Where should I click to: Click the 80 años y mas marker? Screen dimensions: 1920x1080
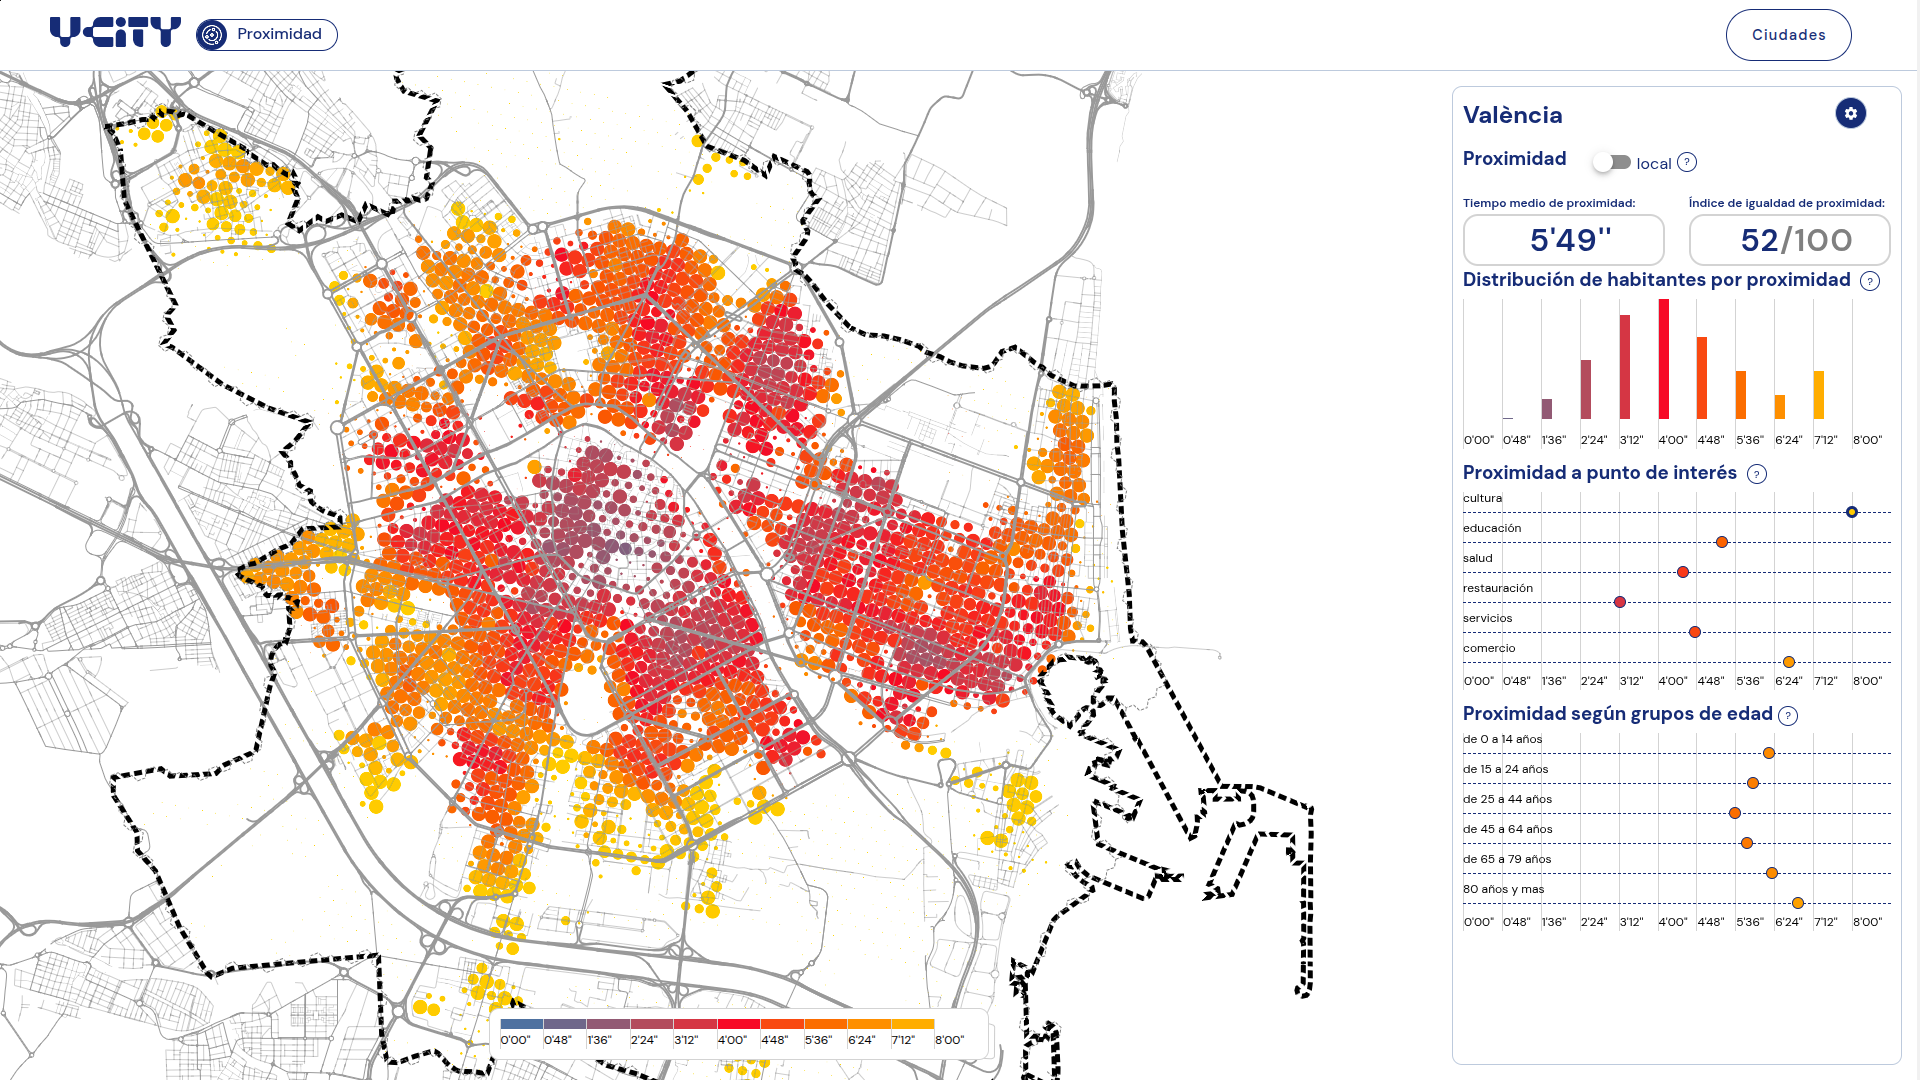point(1798,903)
